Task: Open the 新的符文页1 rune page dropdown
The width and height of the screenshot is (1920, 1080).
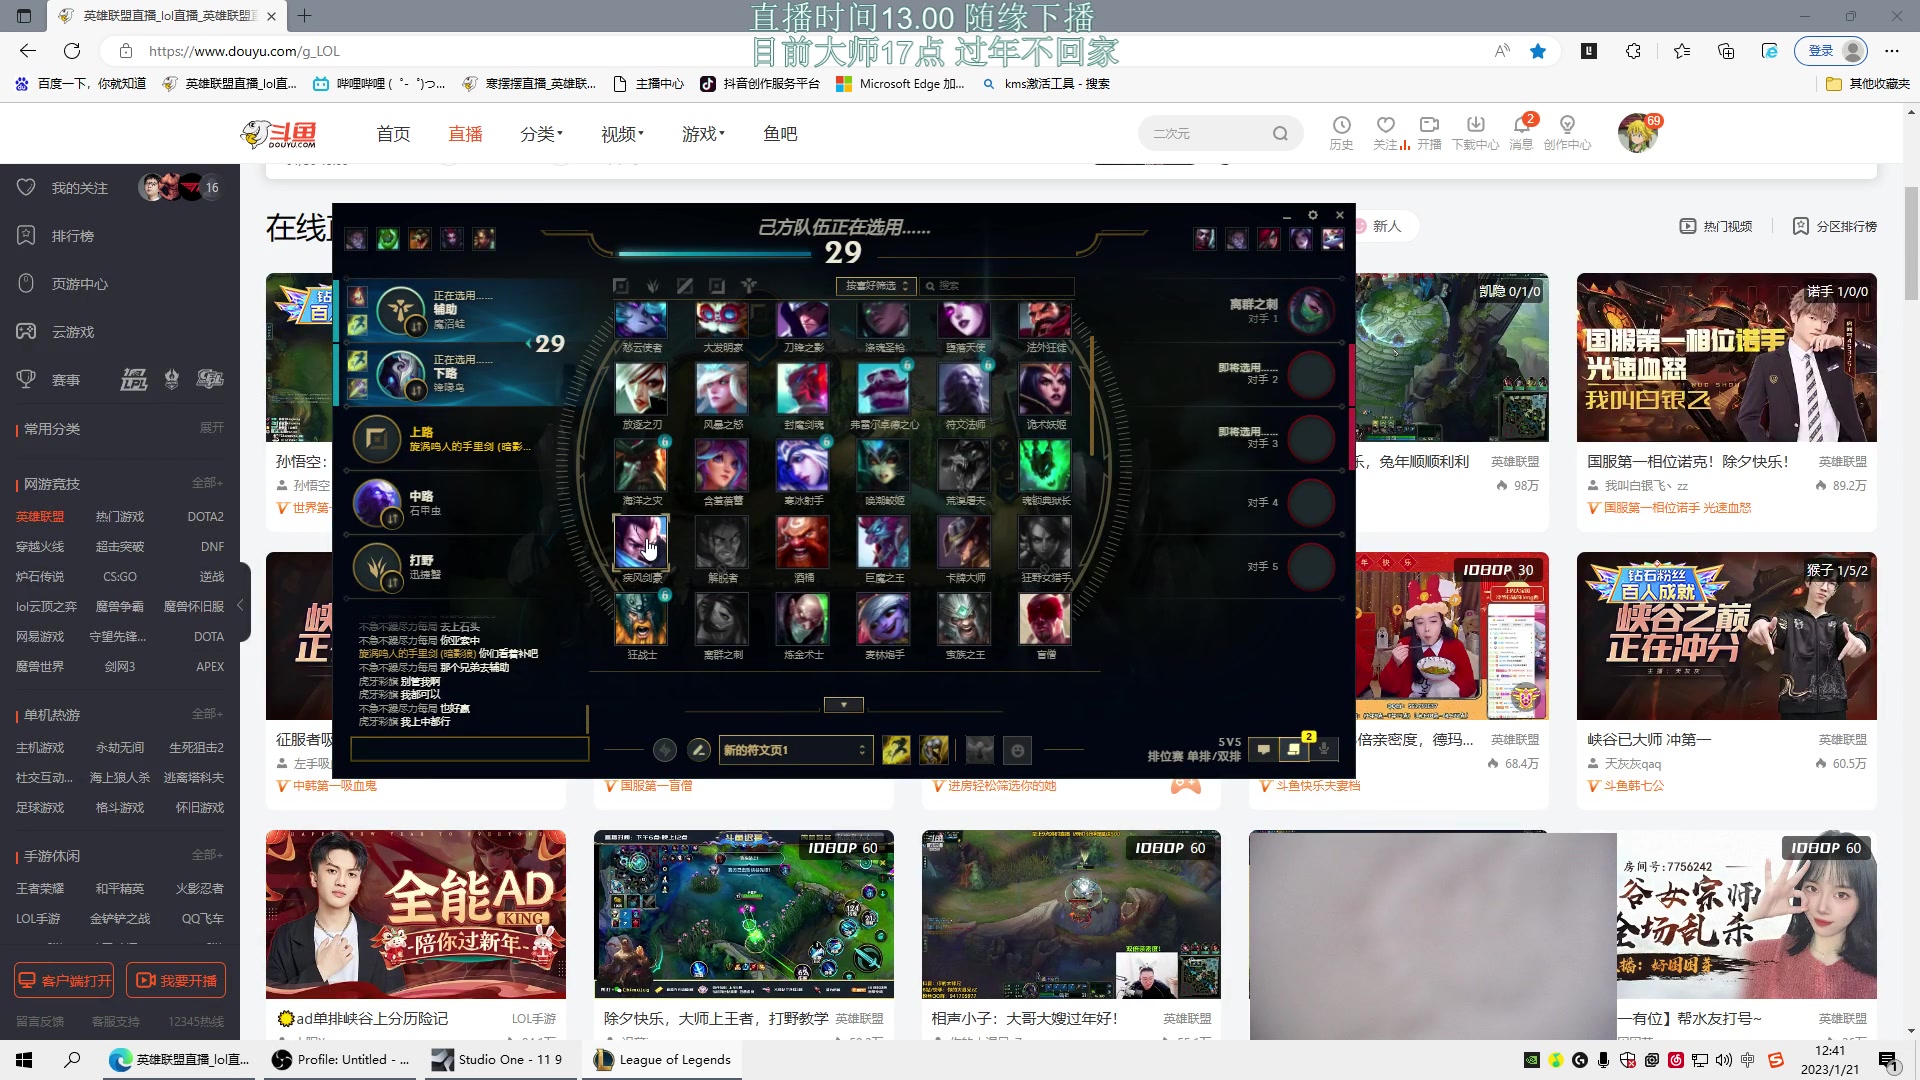Action: click(x=796, y=750)
